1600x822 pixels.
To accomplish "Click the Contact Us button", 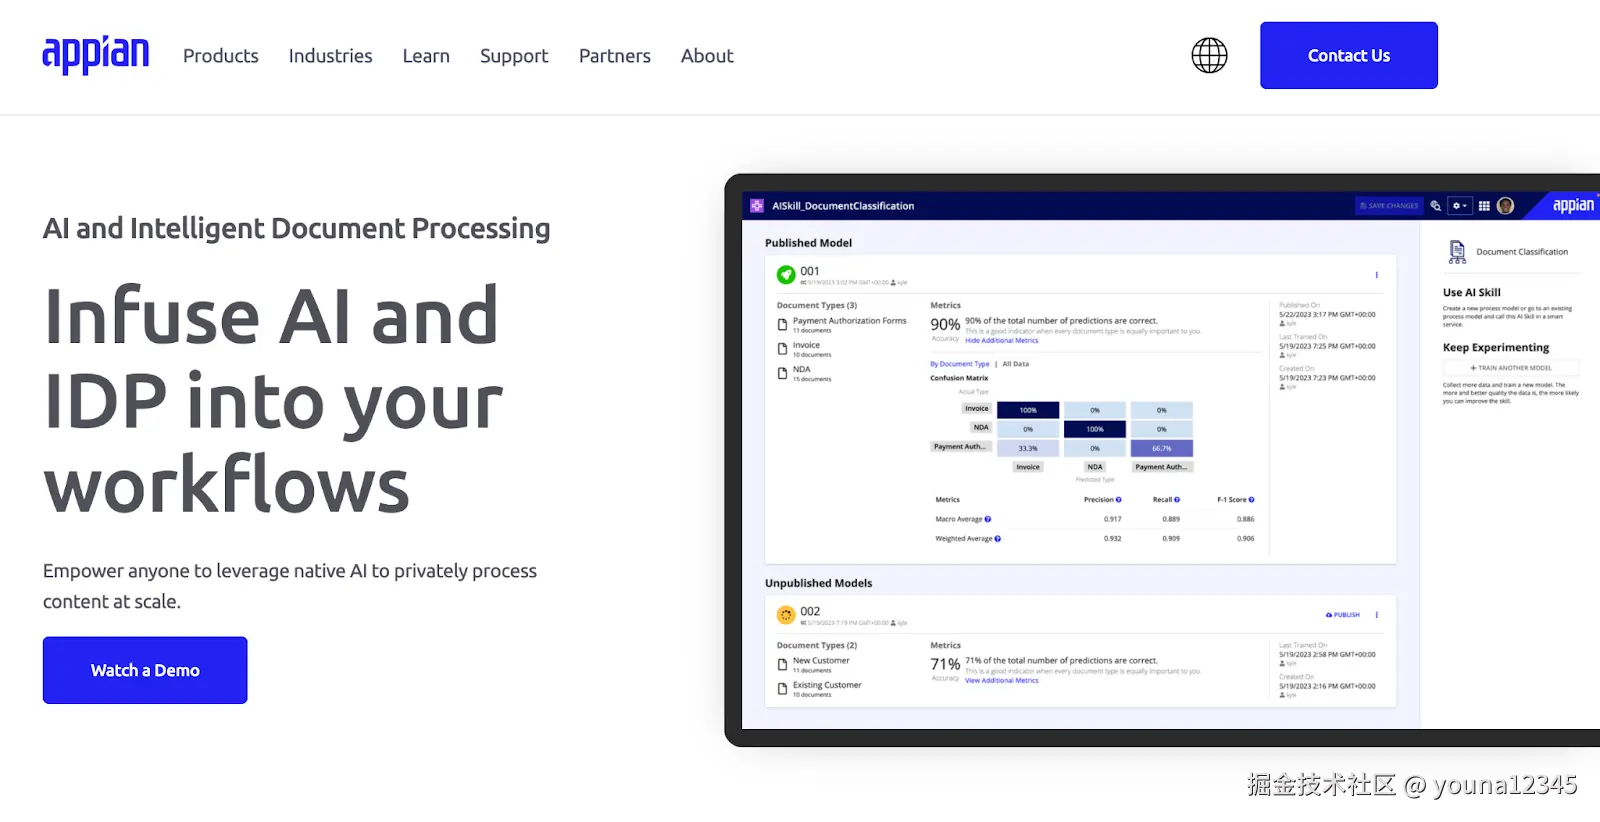I will pos(1348,55).
